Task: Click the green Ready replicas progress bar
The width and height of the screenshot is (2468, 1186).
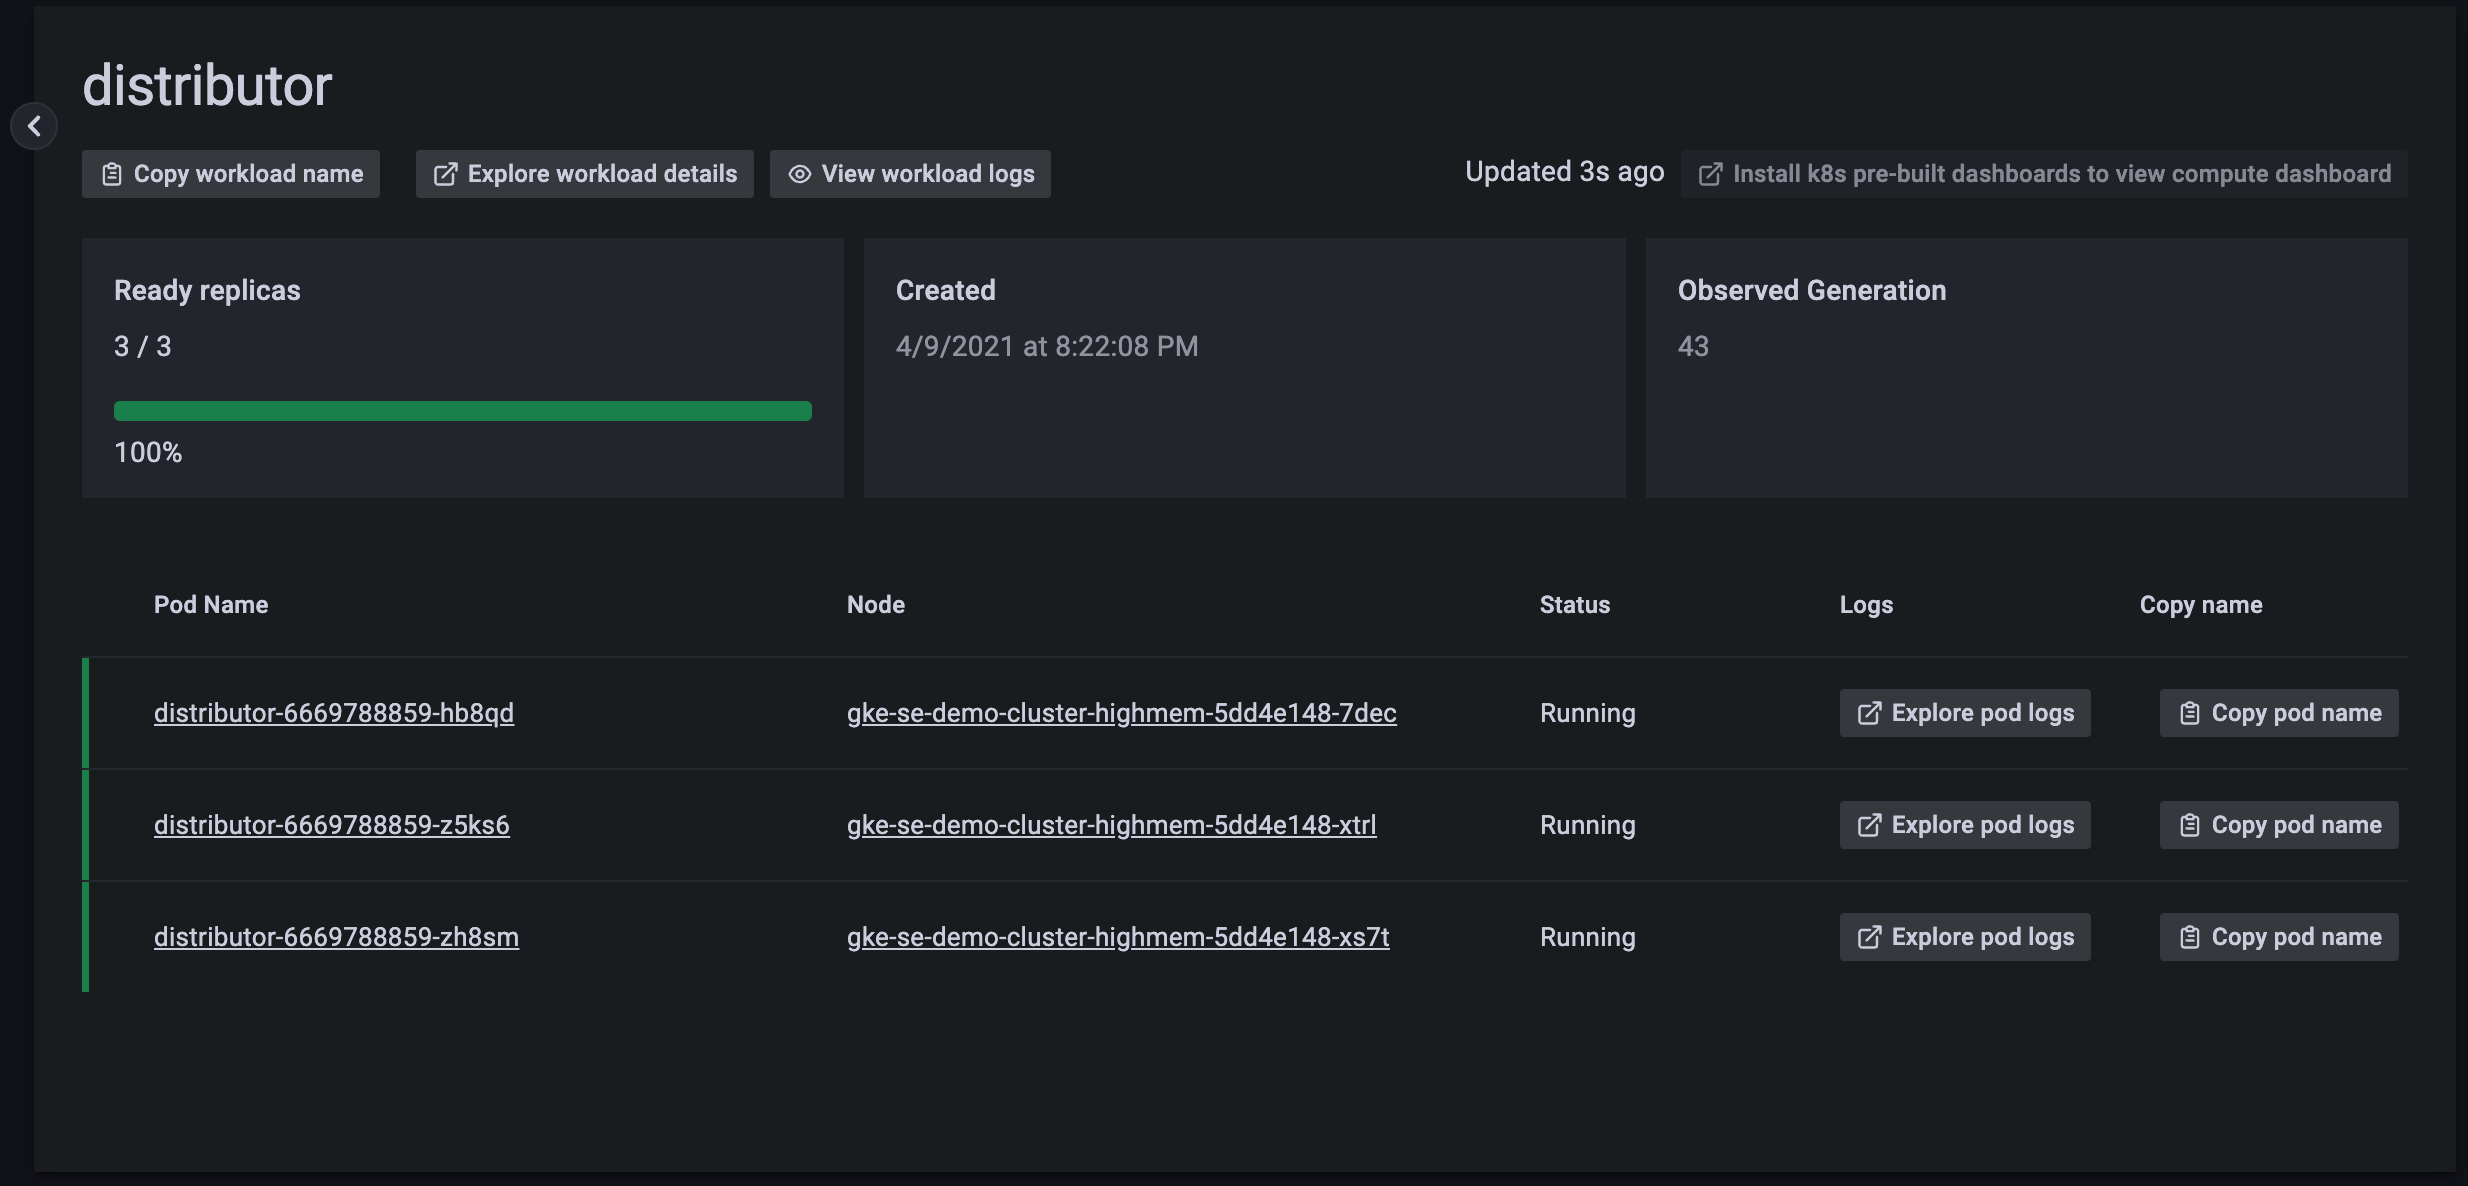Action: click(x=462, y=410)
